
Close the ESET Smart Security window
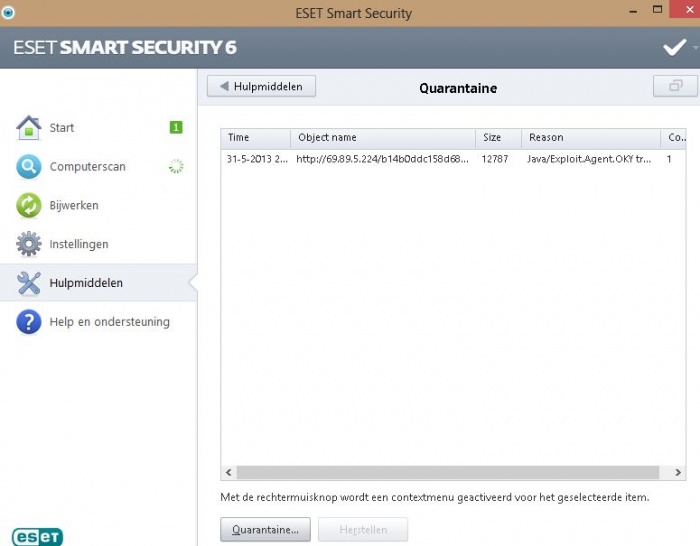(x=686, y=9)
